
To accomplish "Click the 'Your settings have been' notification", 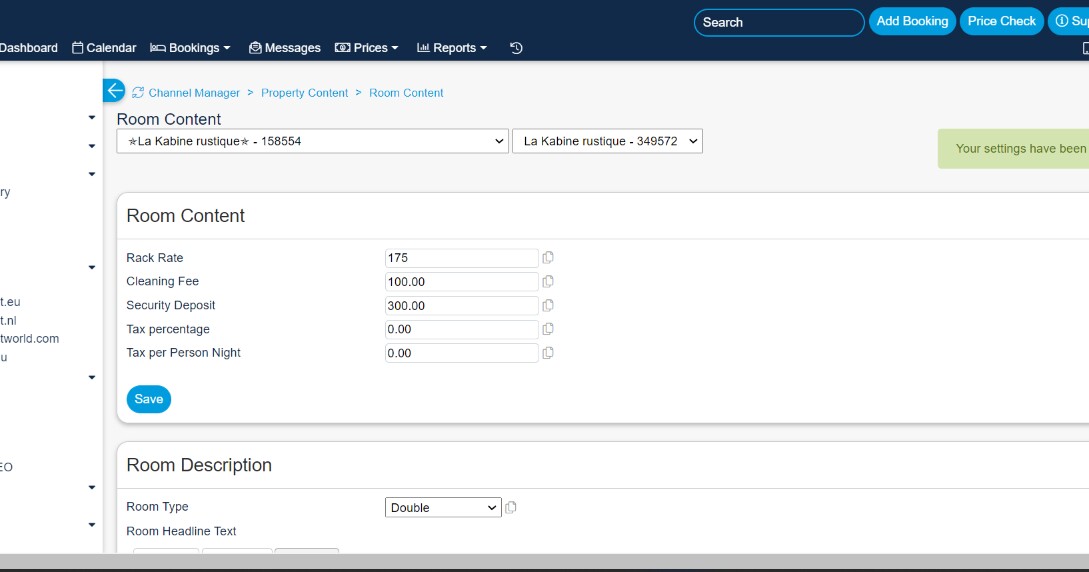I will [x=1014, y=149].
